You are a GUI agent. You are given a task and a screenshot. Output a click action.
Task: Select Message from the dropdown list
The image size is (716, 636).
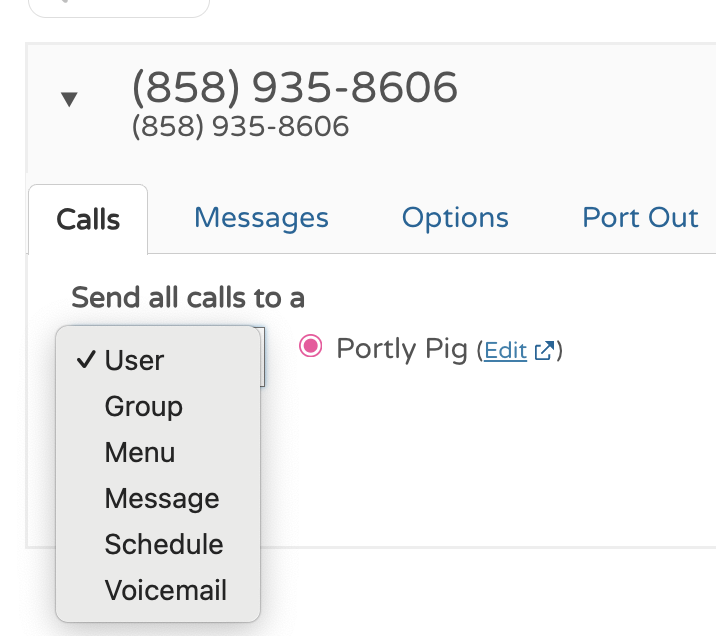pyautogui.click(x=162, y=498)
